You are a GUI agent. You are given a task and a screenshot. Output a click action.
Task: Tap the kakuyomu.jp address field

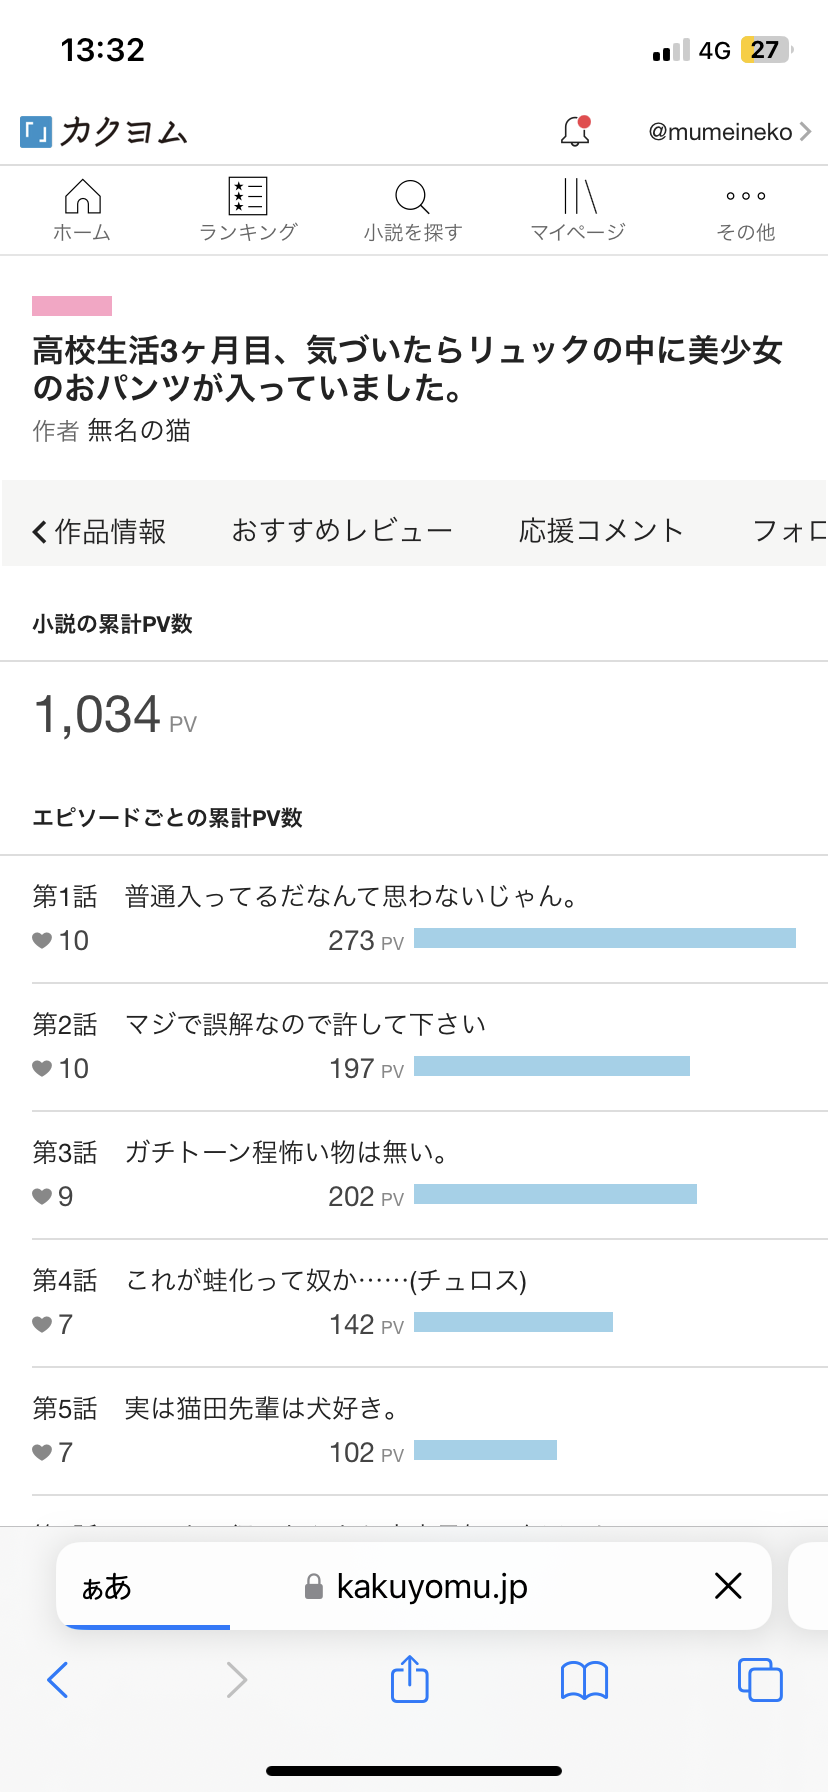[430, 1587]
